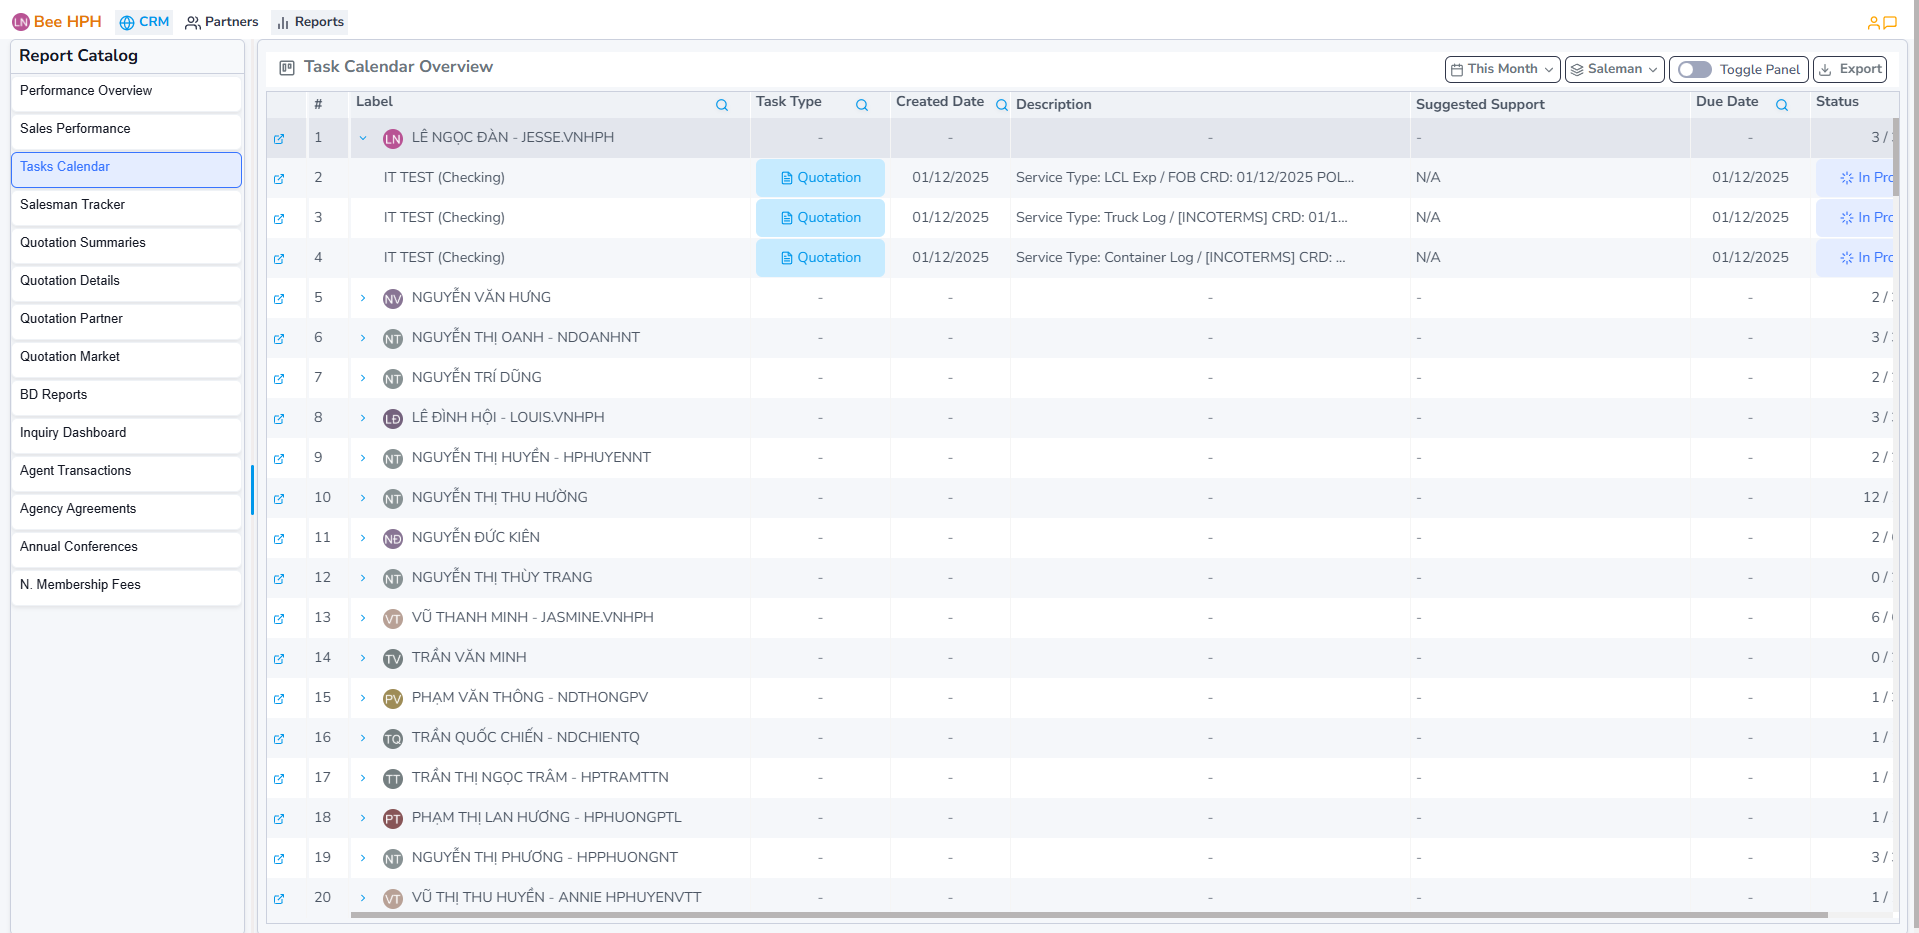Click the calendar icon in This Month filter
The image size is (1919, 933).
point(1458,68)
